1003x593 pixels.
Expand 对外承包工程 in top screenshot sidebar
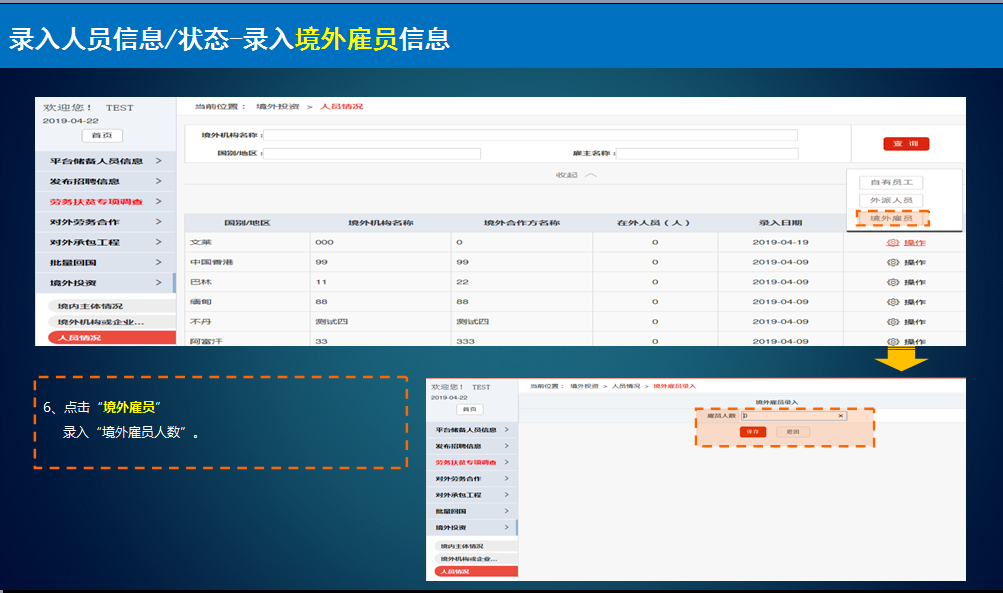[x=158, y=242]
